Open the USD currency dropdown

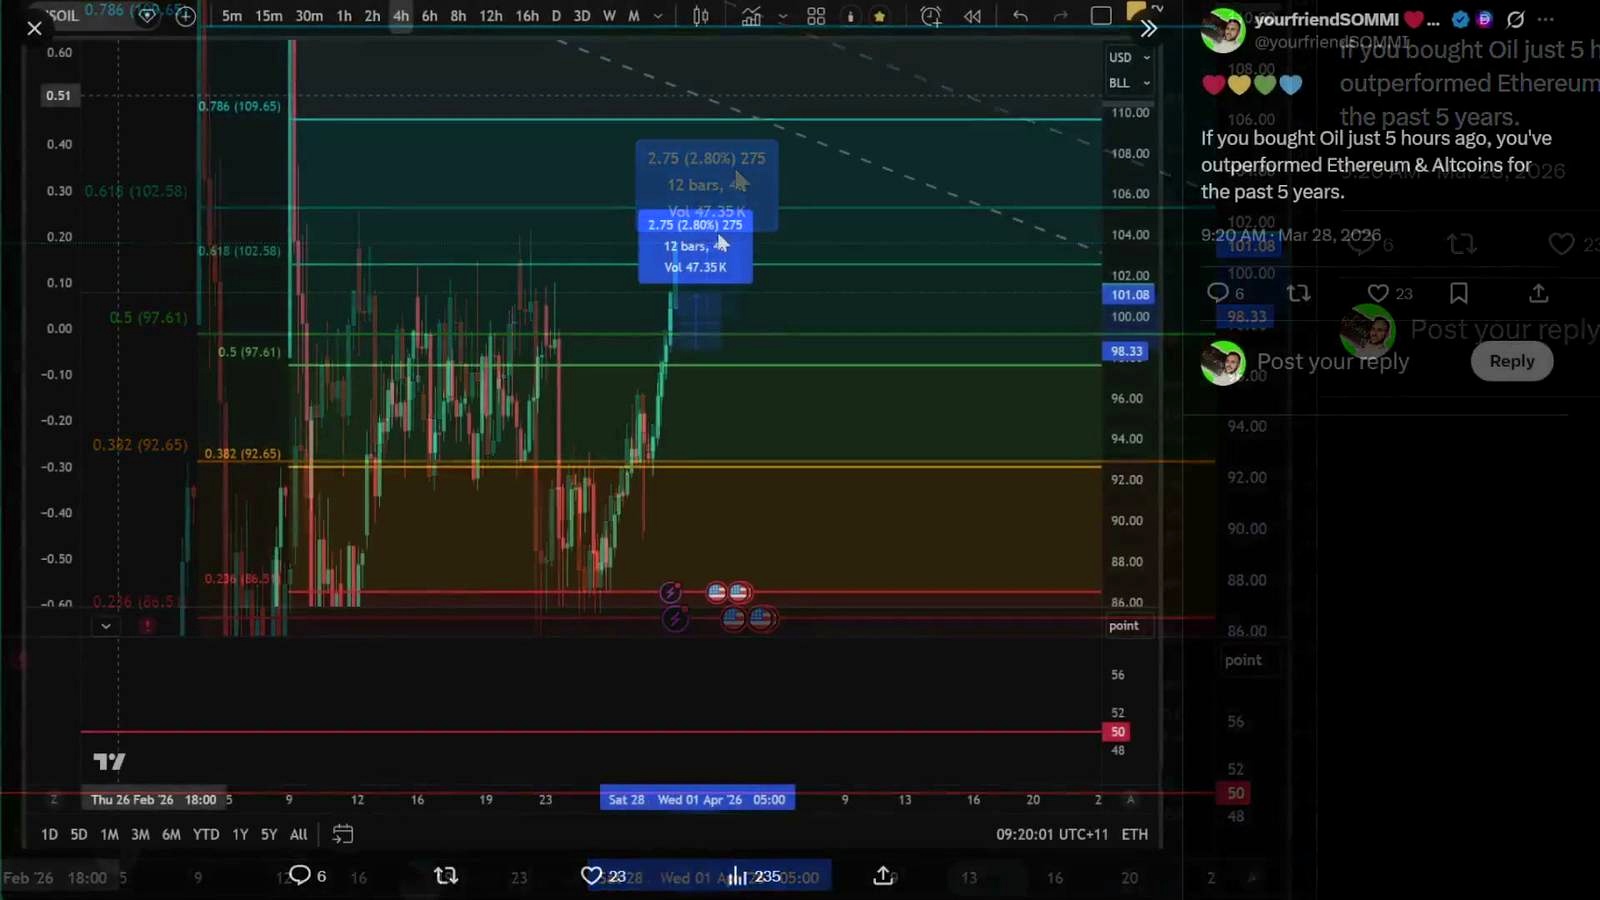point(1130,57)
